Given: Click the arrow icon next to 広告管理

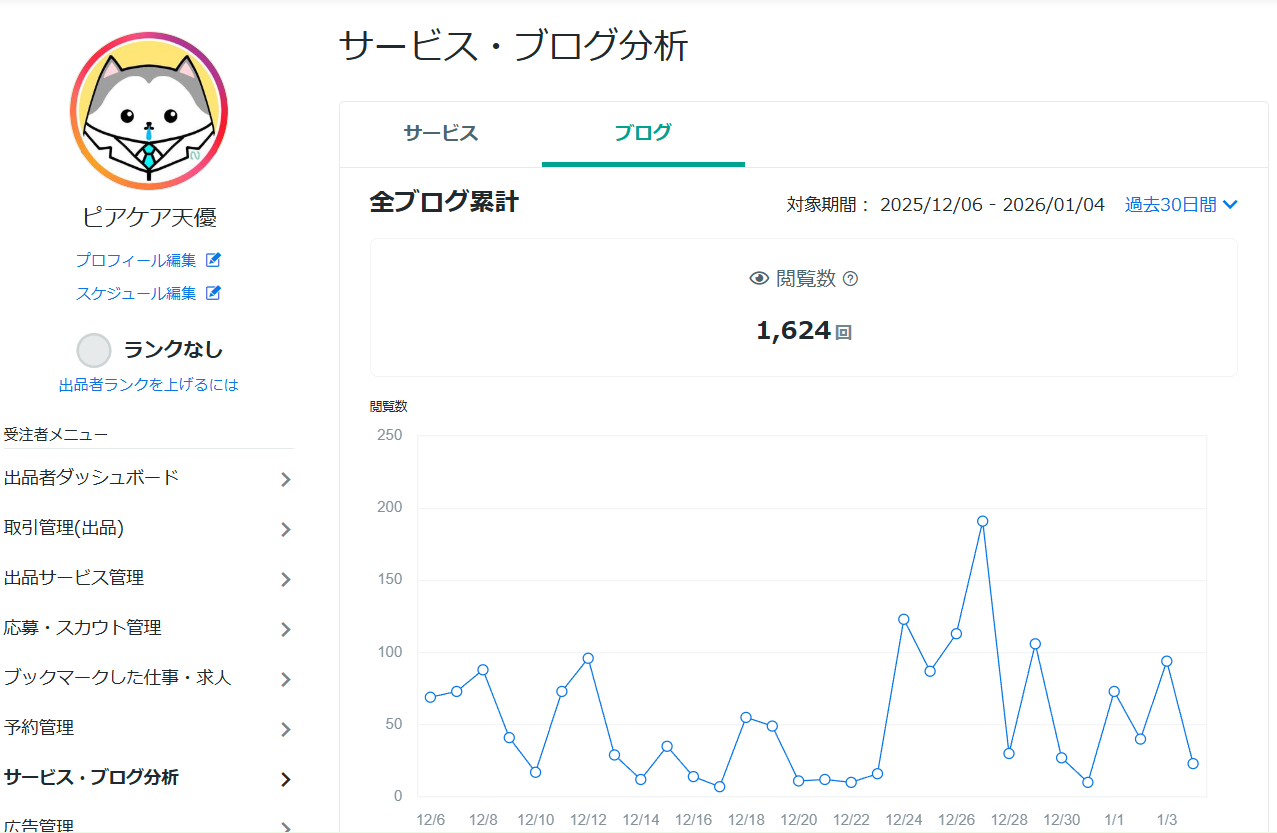Looking at the screenshot, I should (286, 827).
